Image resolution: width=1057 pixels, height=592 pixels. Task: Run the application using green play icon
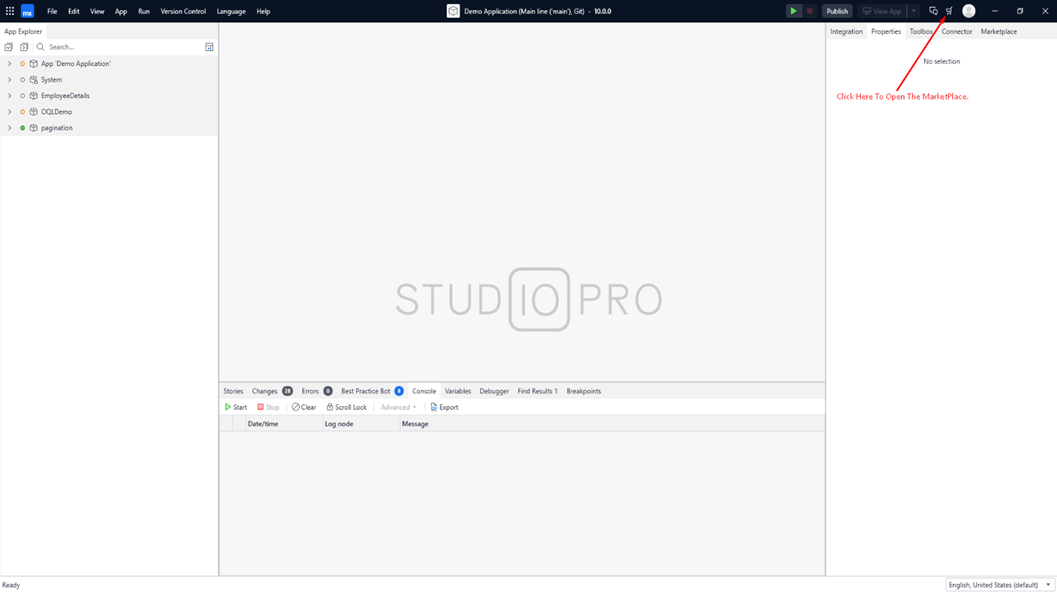[x=793, y=11]
